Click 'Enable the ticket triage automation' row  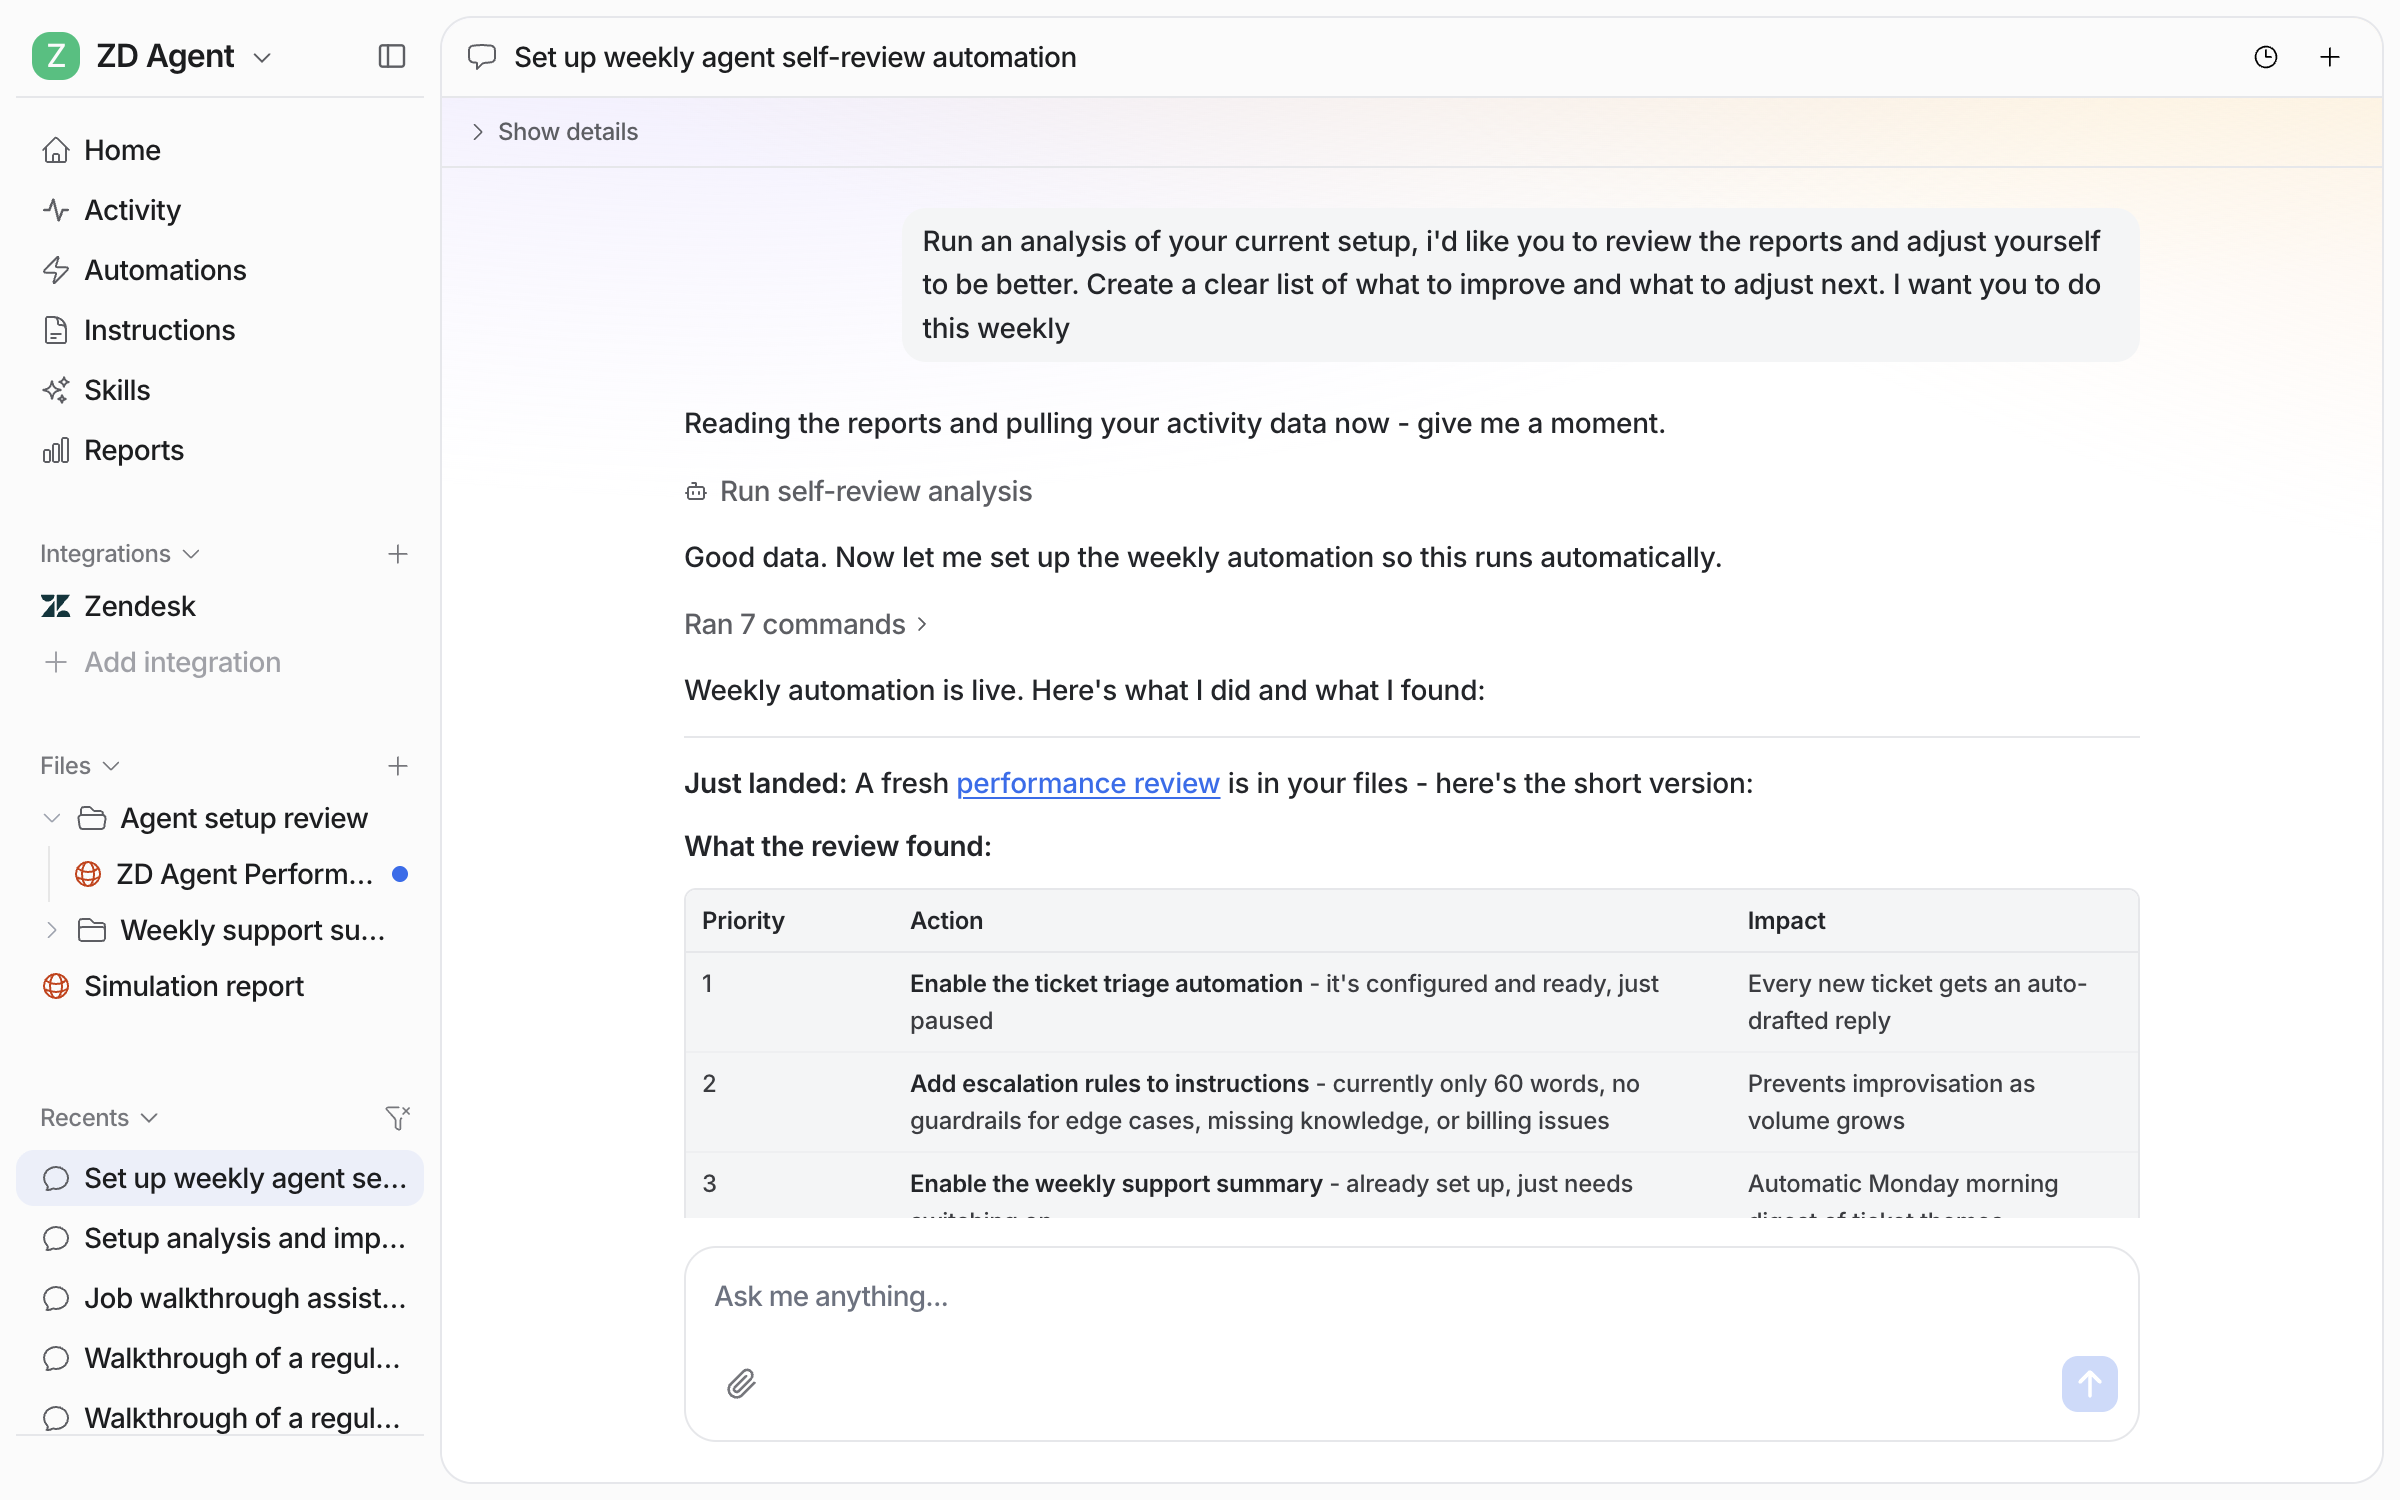click(1412, 1002)
